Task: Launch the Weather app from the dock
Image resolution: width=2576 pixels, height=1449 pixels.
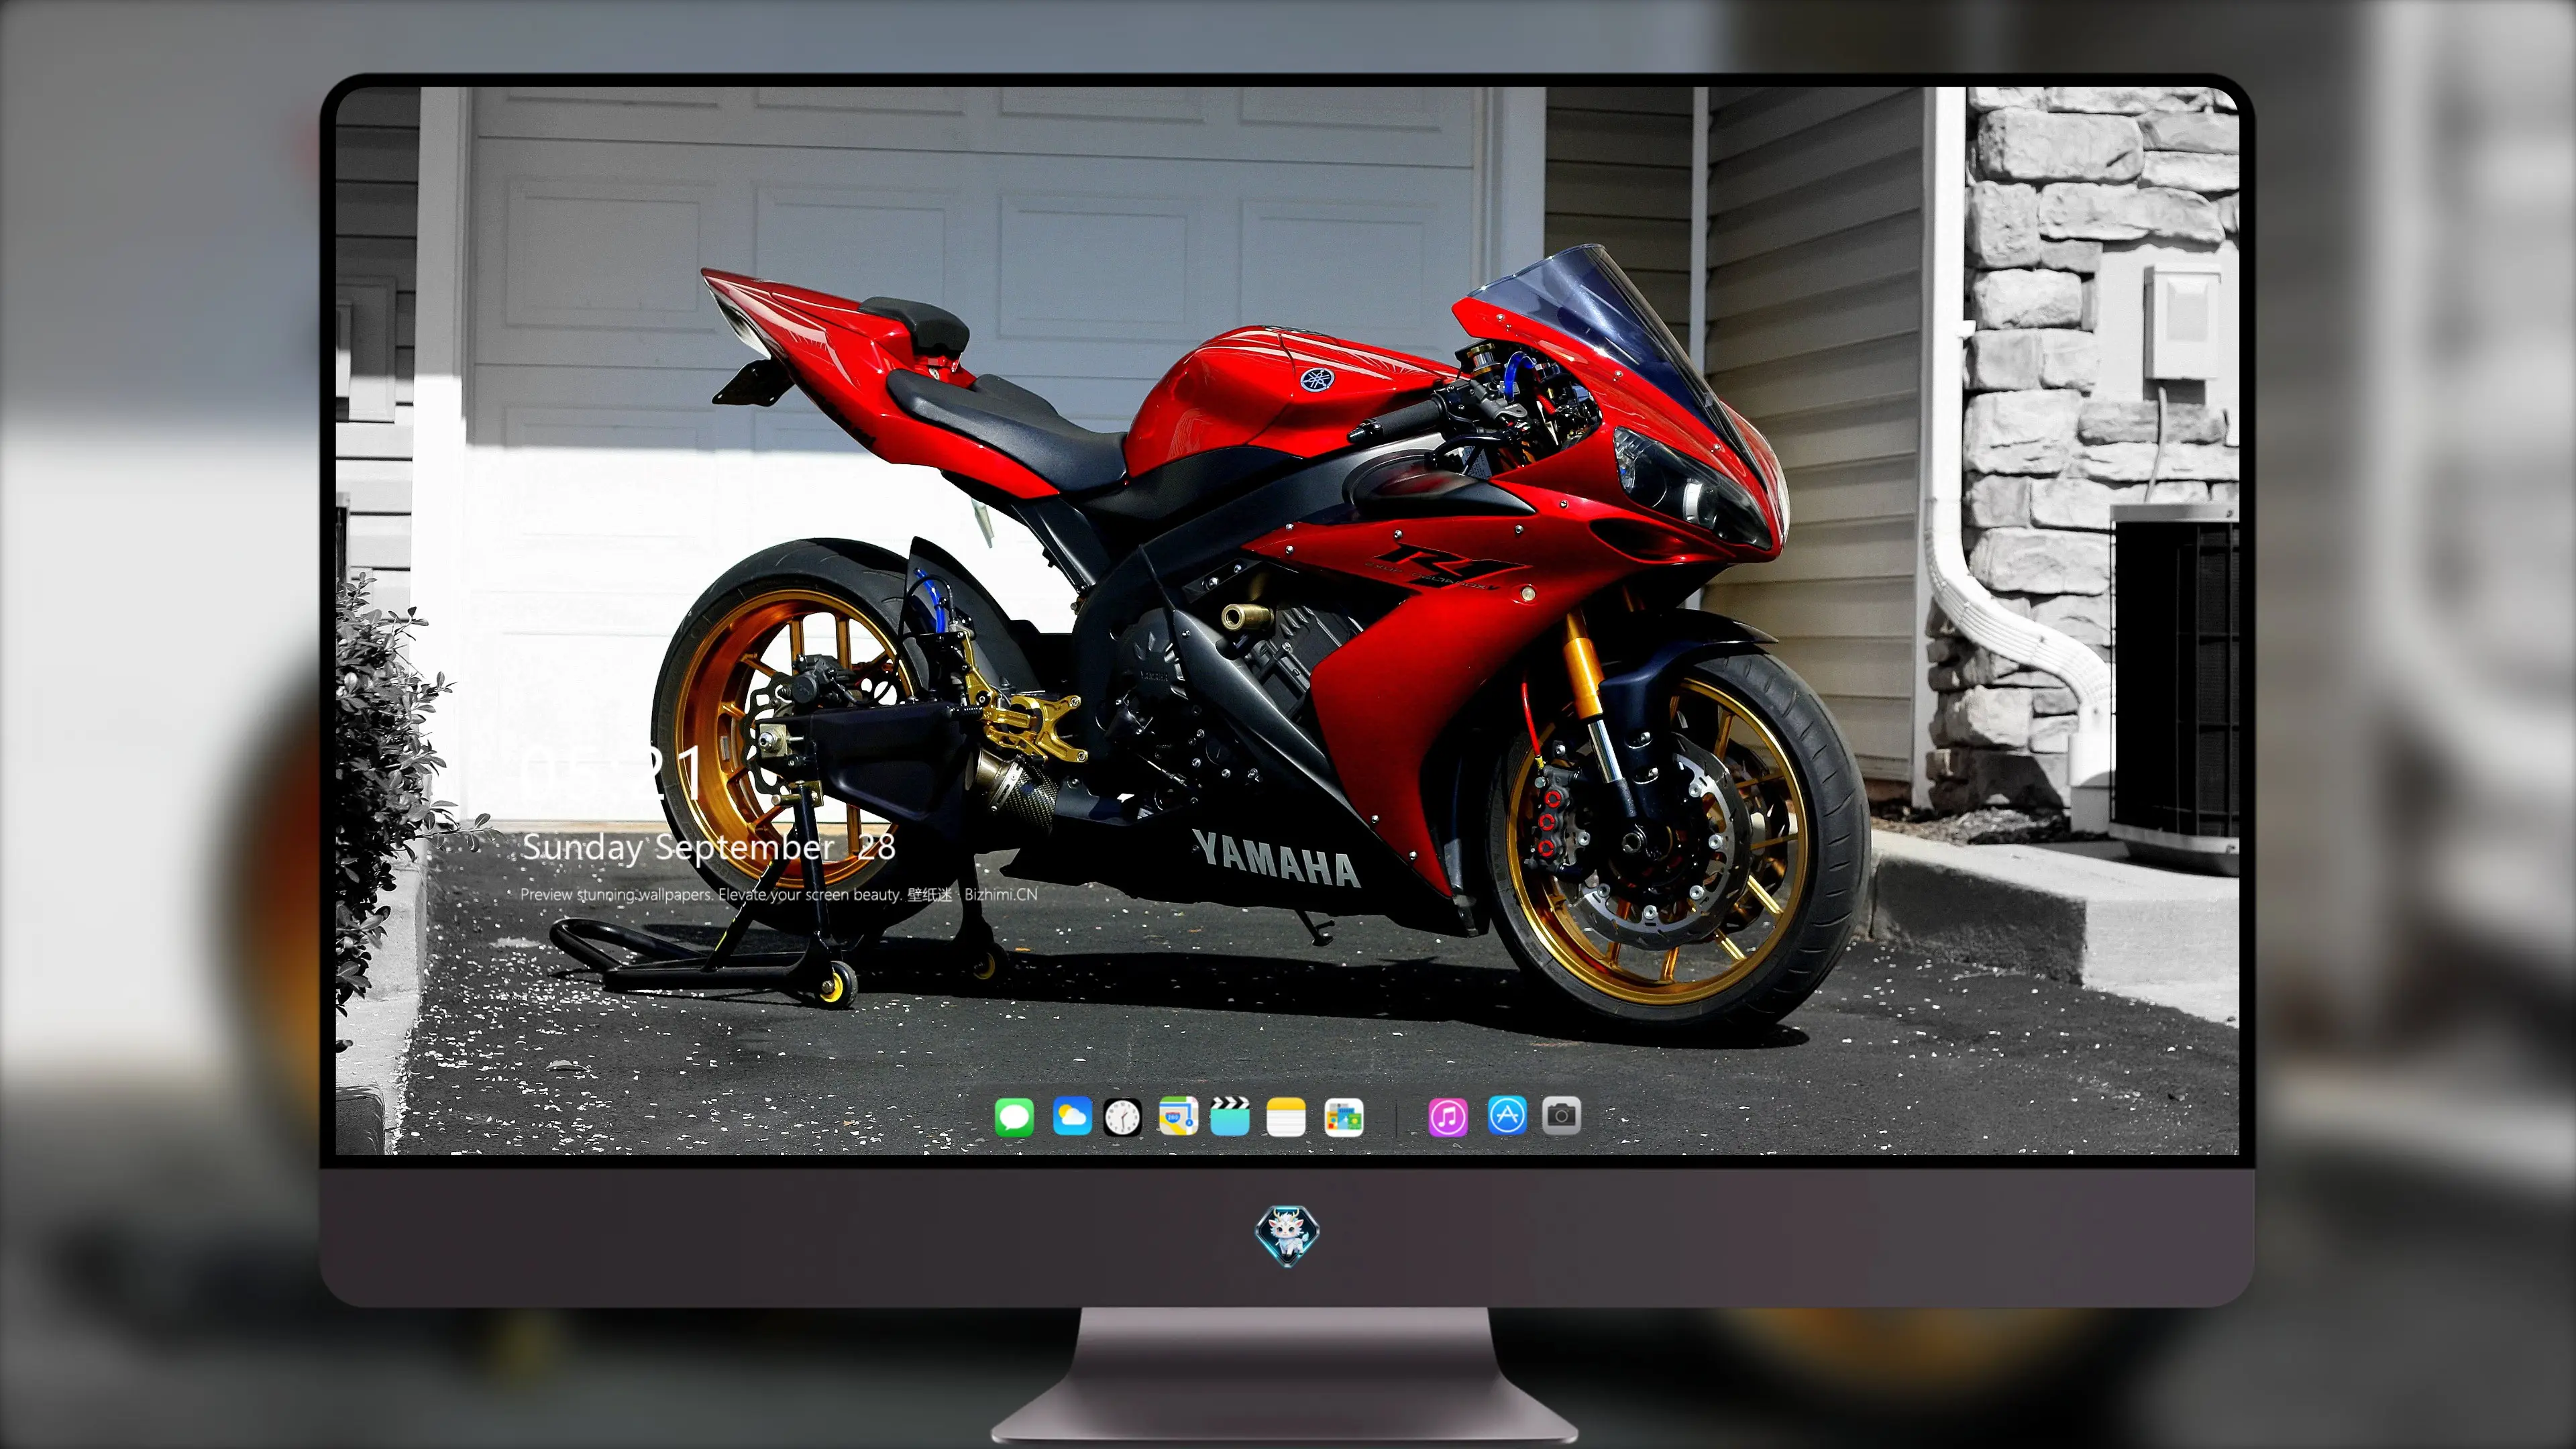Action: tap(1072, 1116)
